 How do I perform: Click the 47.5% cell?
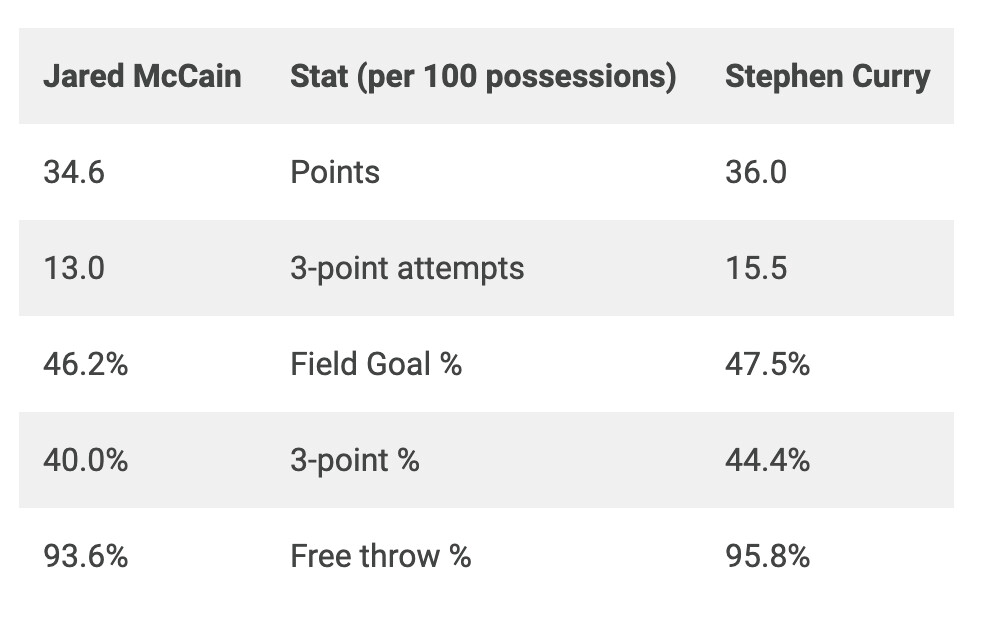pos(767,365)
